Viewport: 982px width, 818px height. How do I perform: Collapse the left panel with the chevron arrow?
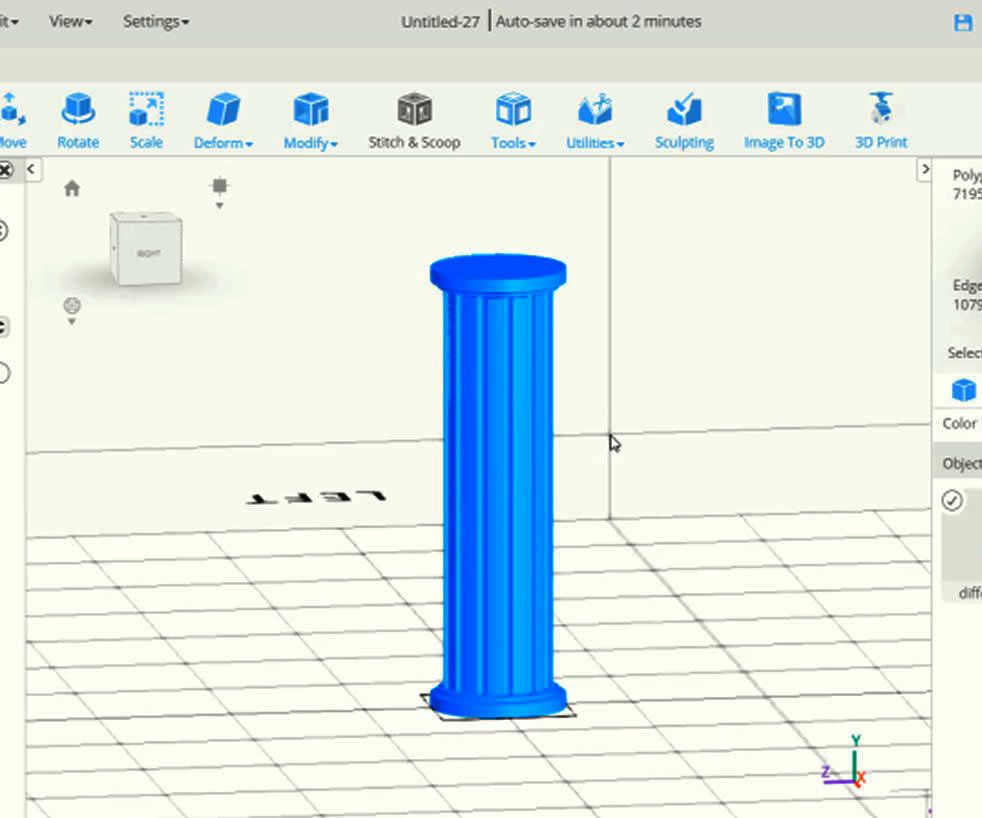click(x=31, y=170)
